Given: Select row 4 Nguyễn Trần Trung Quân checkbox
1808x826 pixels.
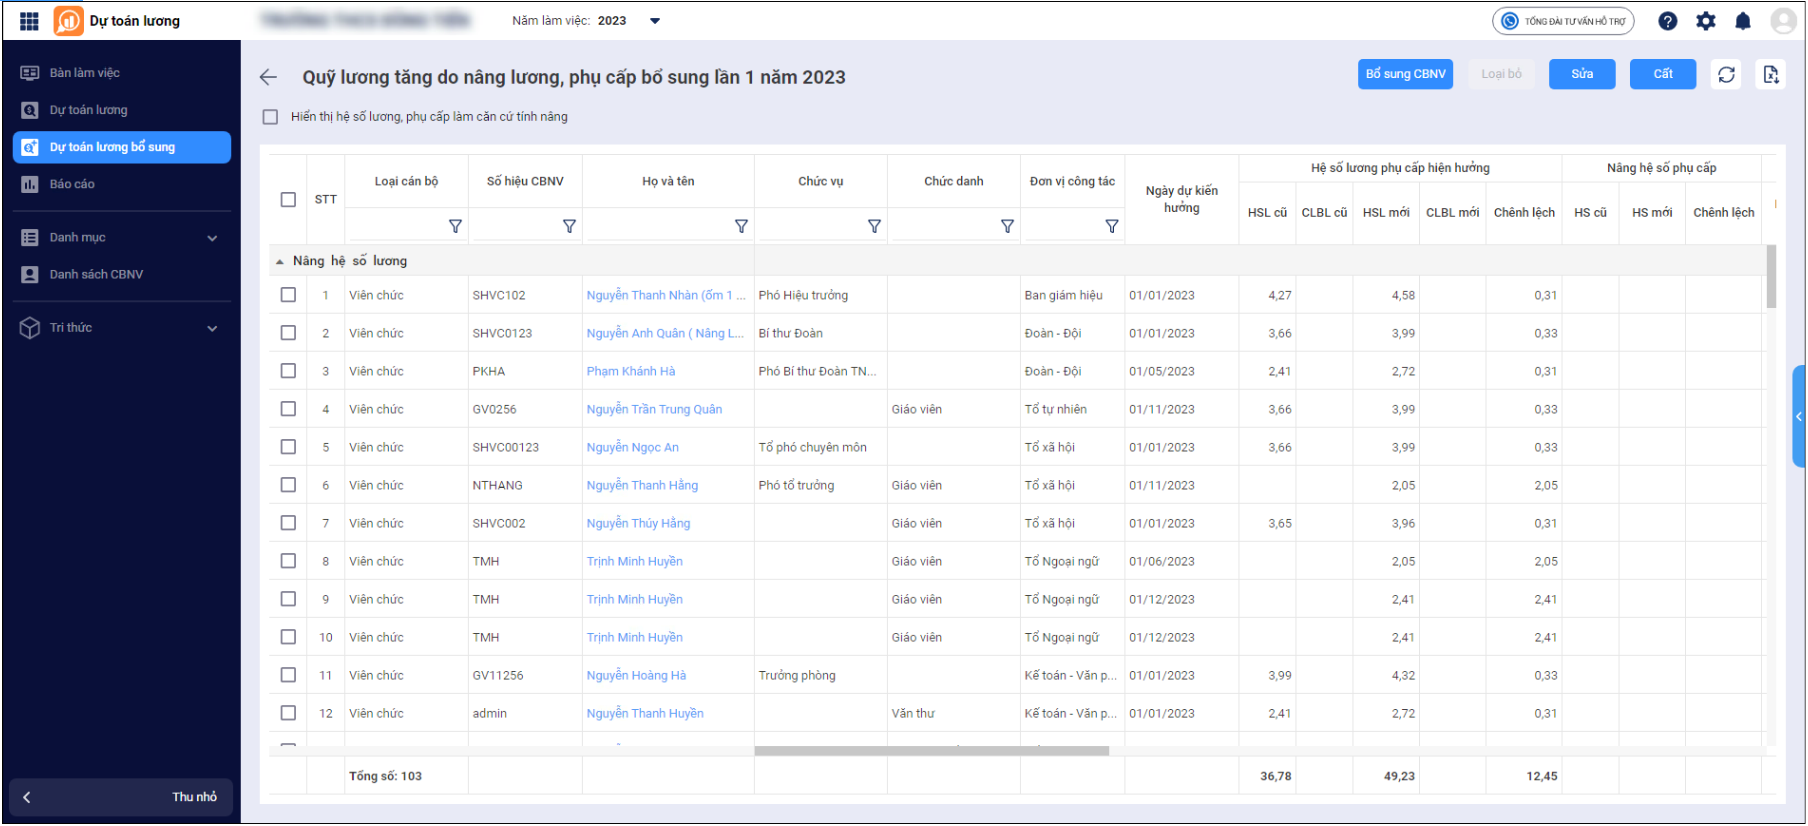Looking at the screenshot, I should [x=288, y=409].
